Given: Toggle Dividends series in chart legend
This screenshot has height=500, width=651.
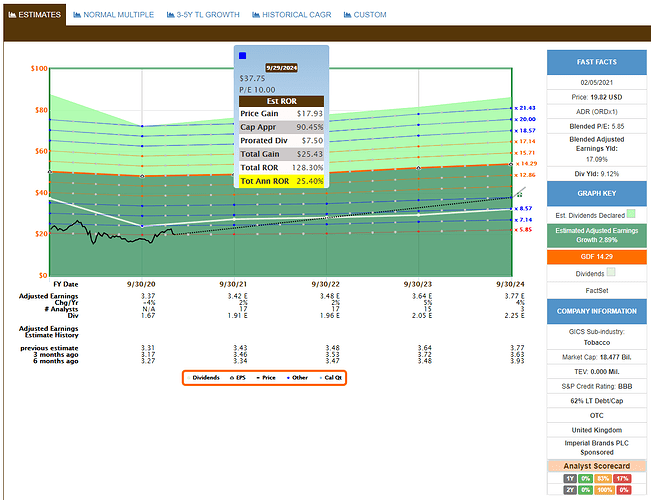Looking at the screenshot, I should [x=203, y=377].
